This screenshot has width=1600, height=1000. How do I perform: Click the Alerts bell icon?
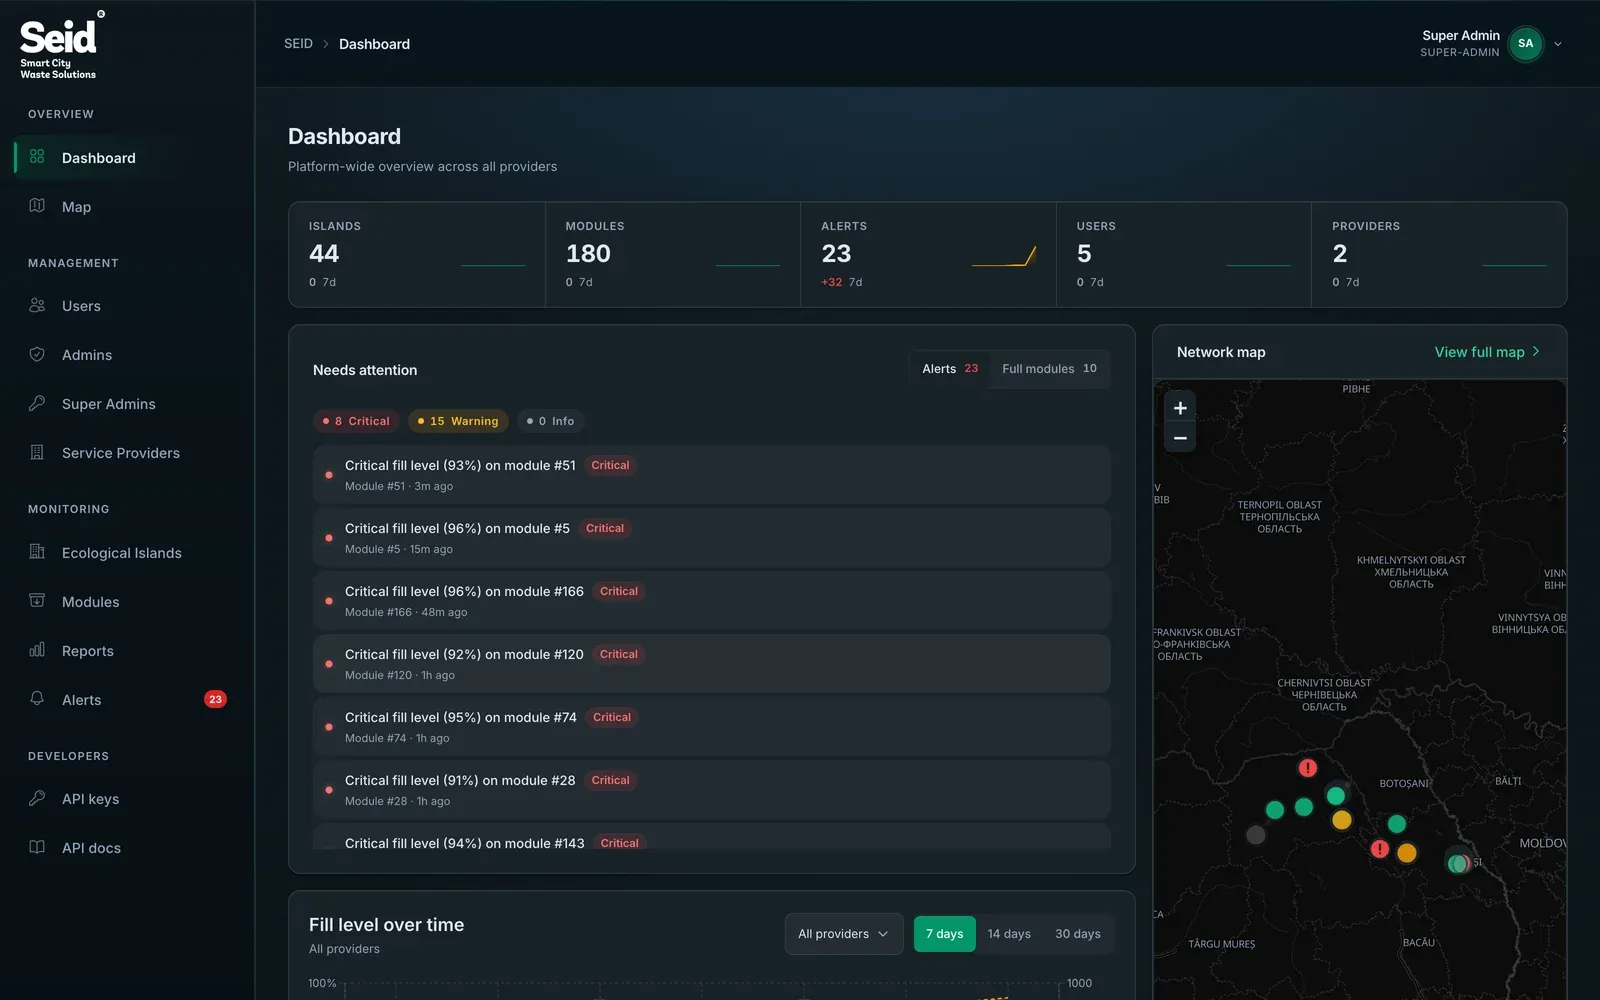(x=37, y=699)
